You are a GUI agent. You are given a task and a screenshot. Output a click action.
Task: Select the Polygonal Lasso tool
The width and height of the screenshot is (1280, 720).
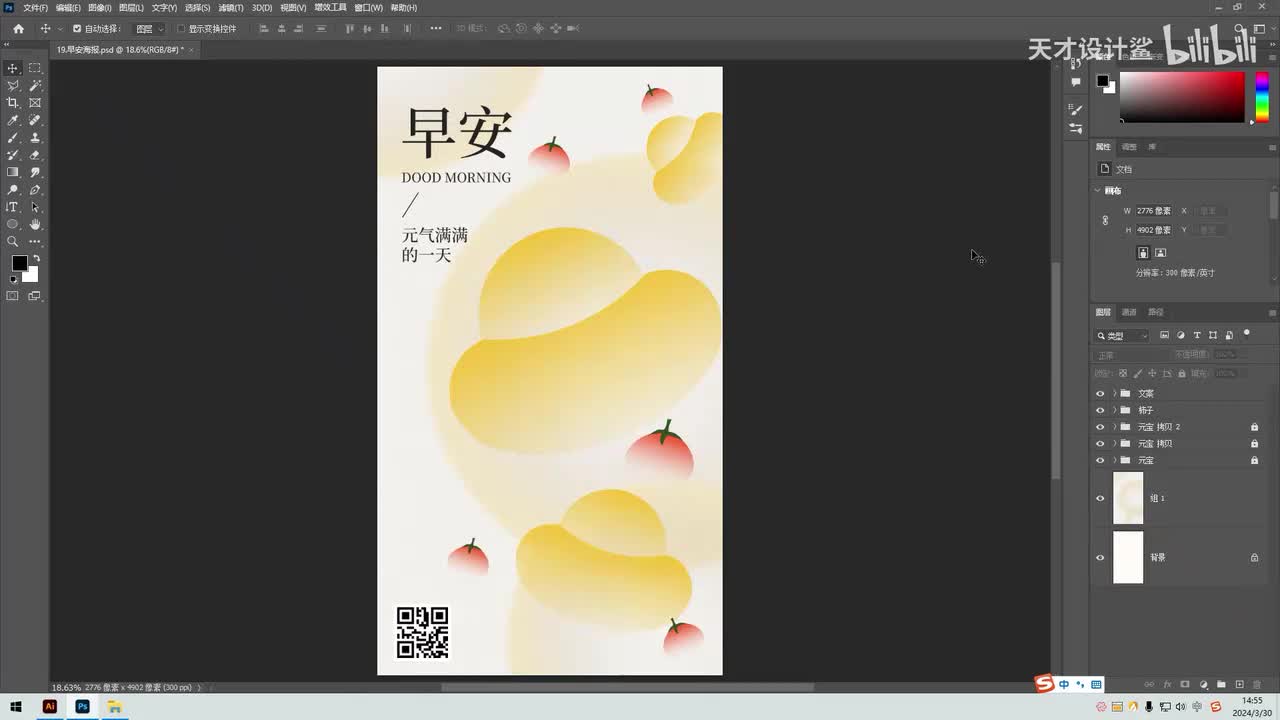[13, 86]
